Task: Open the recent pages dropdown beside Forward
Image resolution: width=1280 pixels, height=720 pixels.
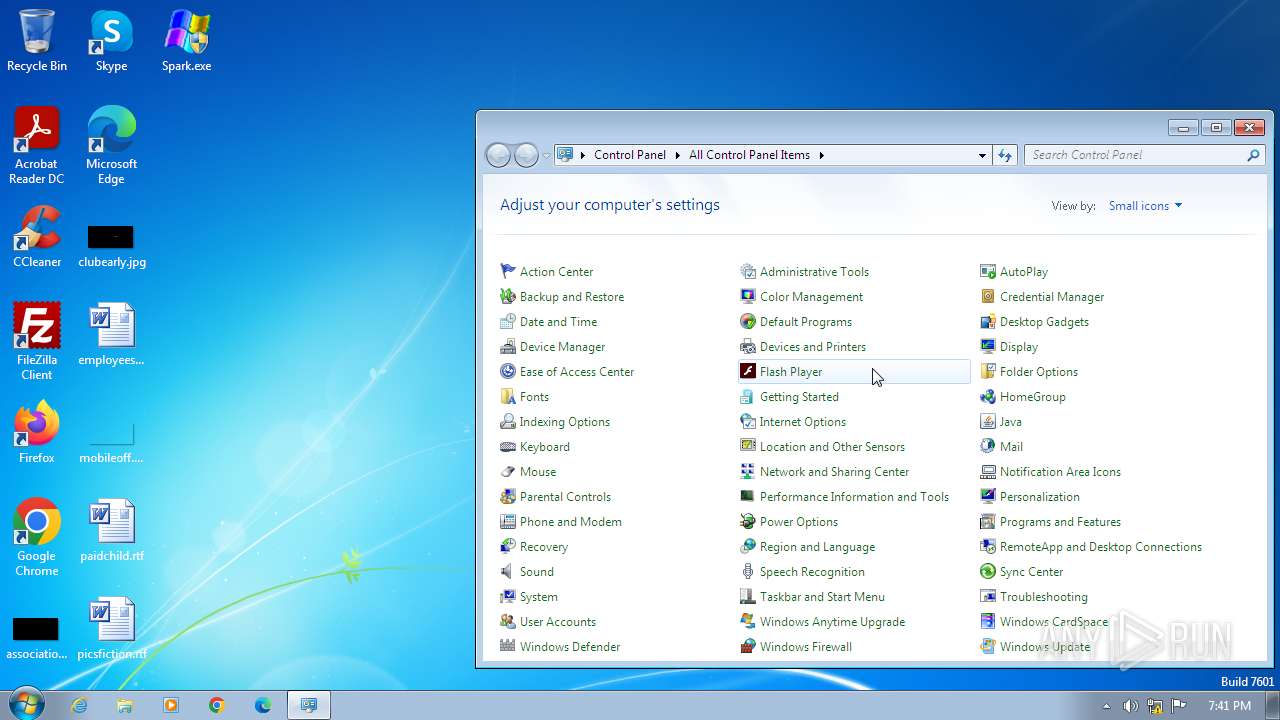Action: pyautogui.click(x=546, y=156)
